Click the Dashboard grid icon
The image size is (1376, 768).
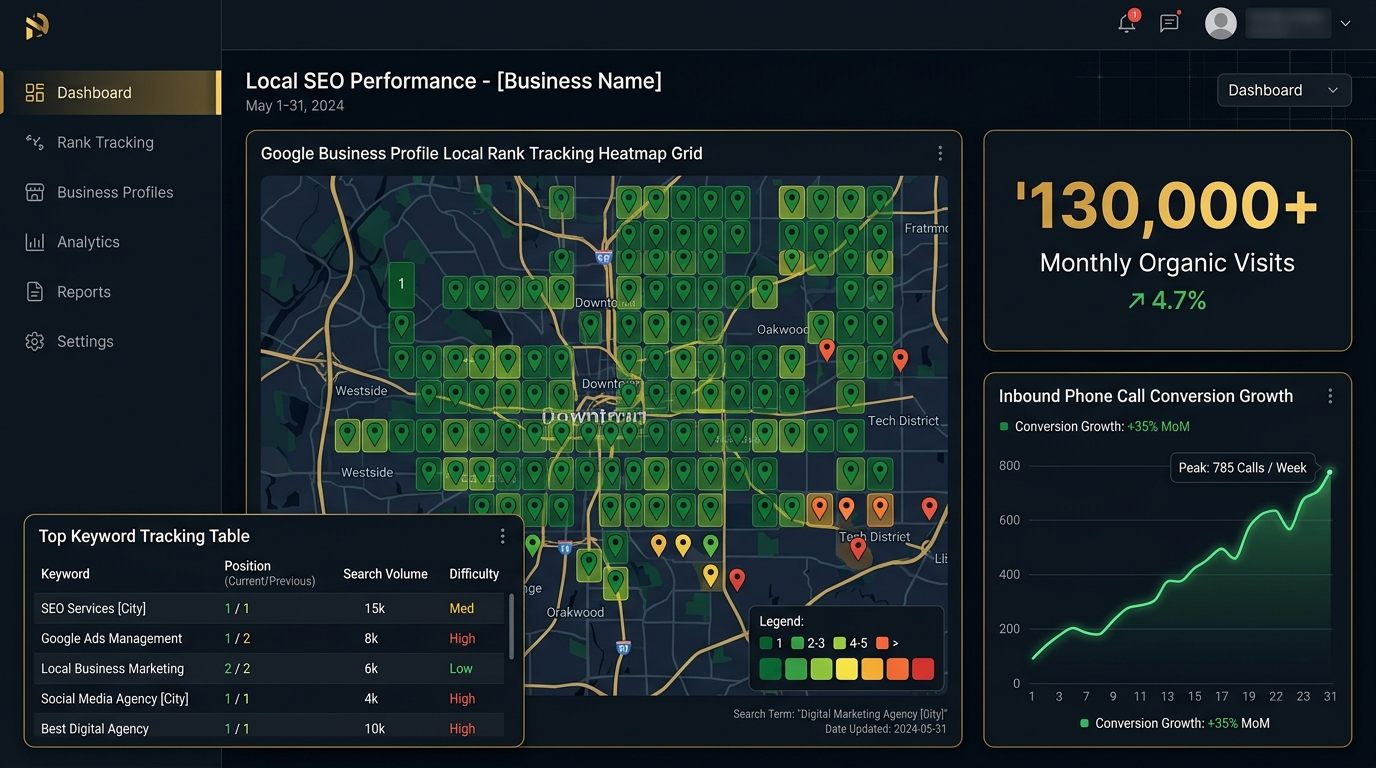coord(35,93)
